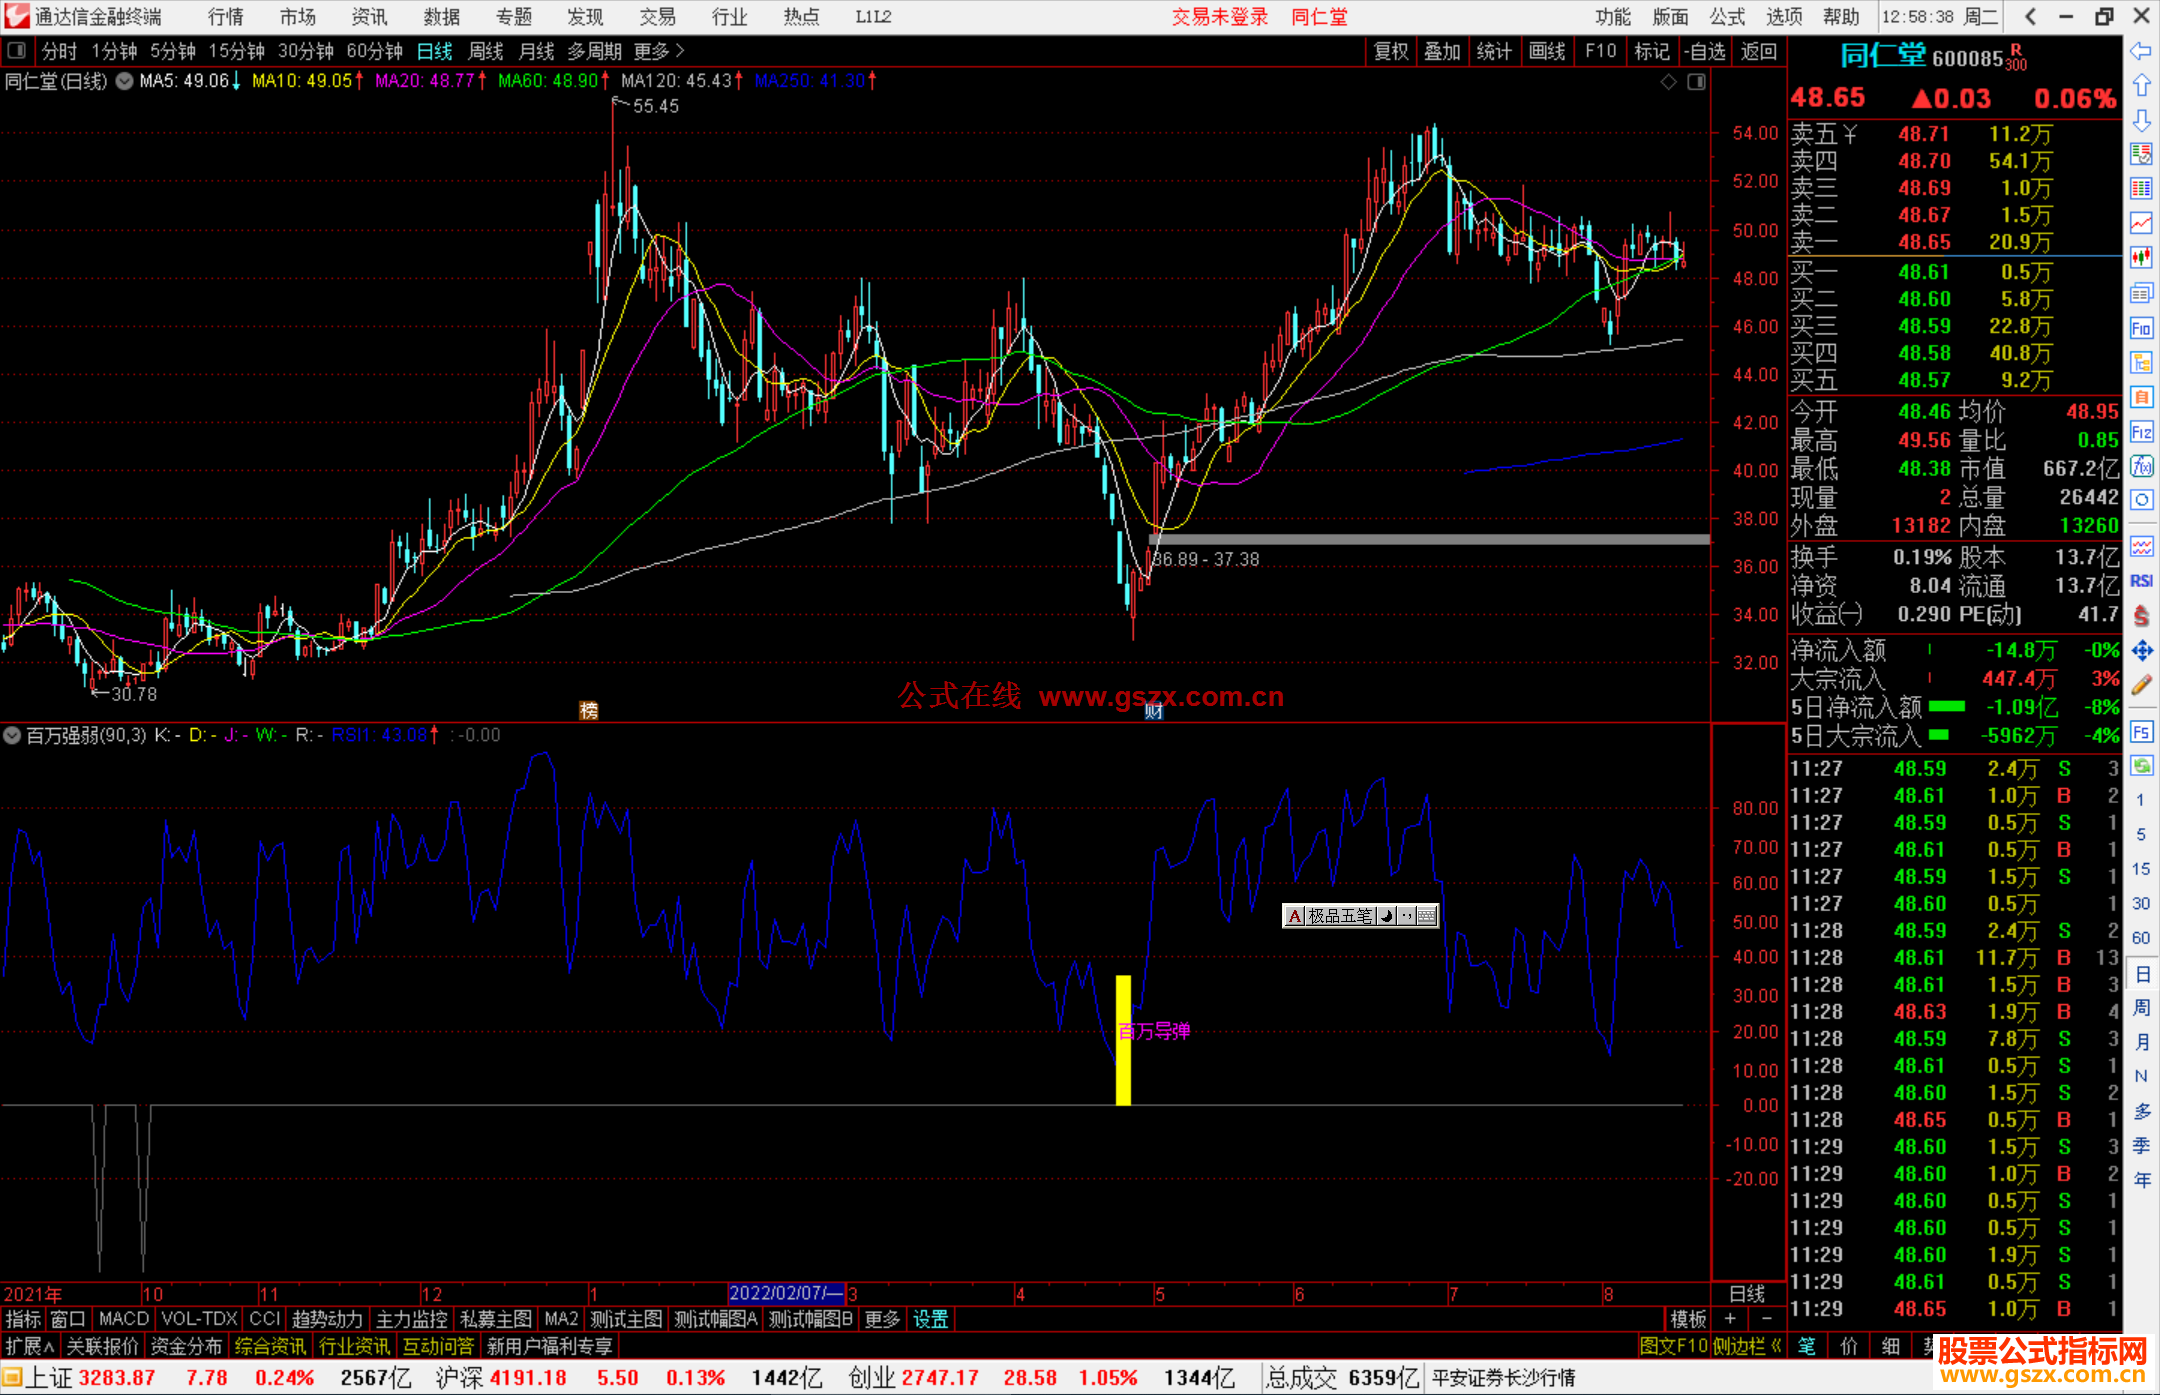The width and height of the screenshot is (2160, 1395).
Task: Select the RSI indicator sidebar icon
Action: [x=2141, y=581]
